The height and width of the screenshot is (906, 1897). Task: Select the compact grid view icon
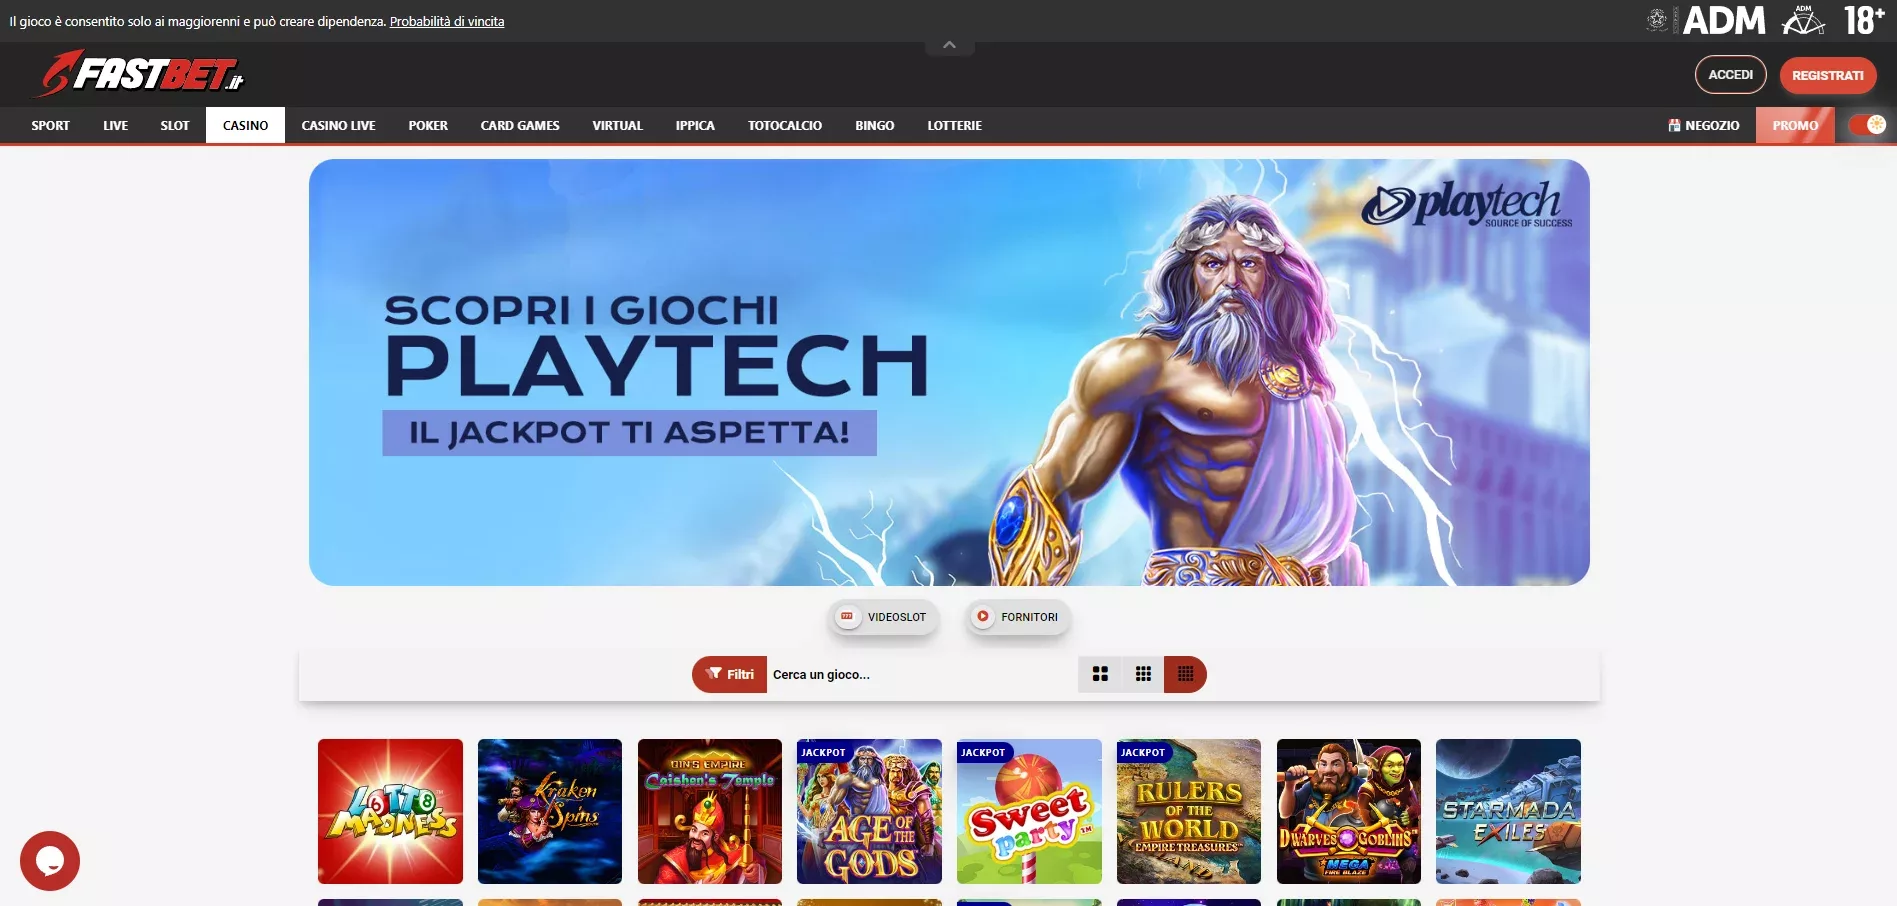(x=1186, y=674)
